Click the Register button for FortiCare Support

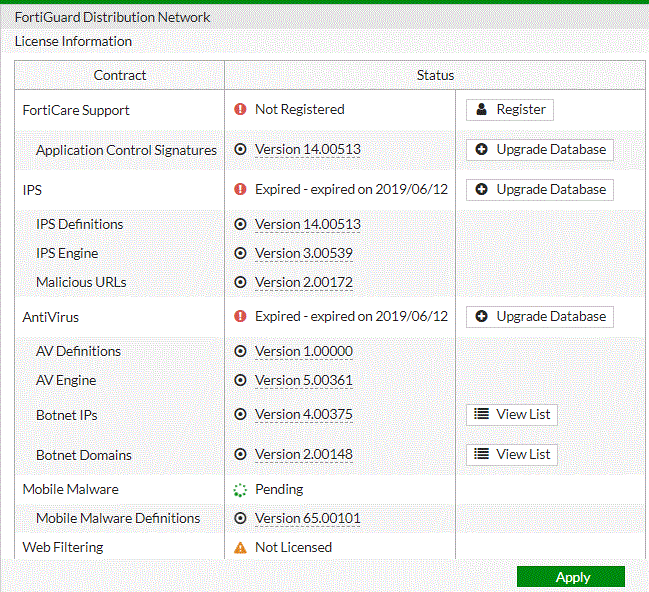click(509, 110)
